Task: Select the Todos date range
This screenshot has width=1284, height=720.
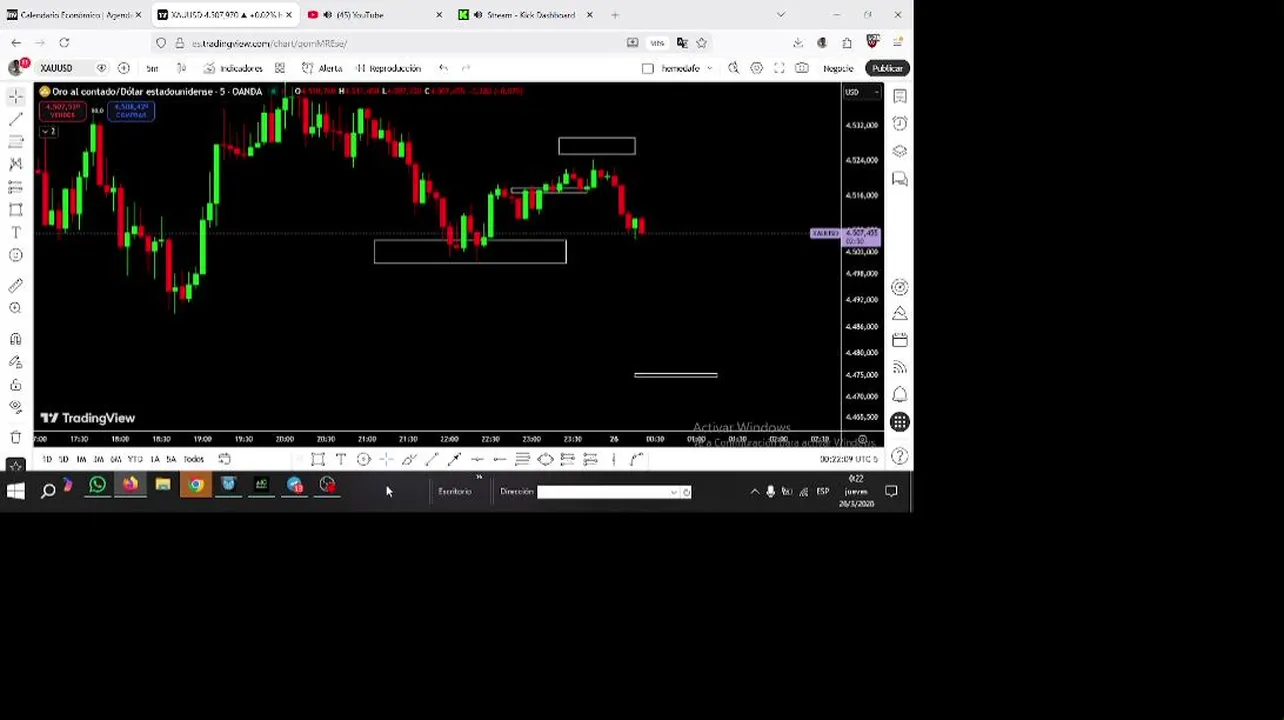Action: (x=194, y=459)
